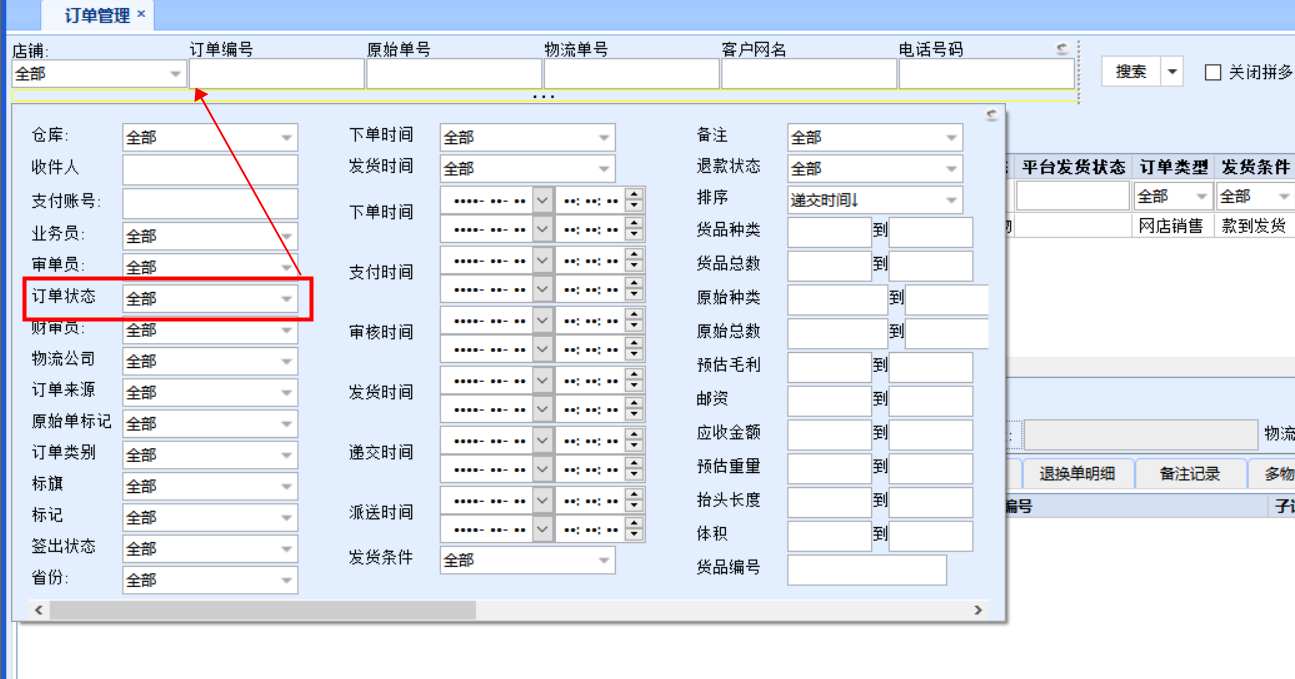Click the horizontal scrollbar thumb in the filter panel
This screenshot has width=1295, height=679.
click(262, 610)
